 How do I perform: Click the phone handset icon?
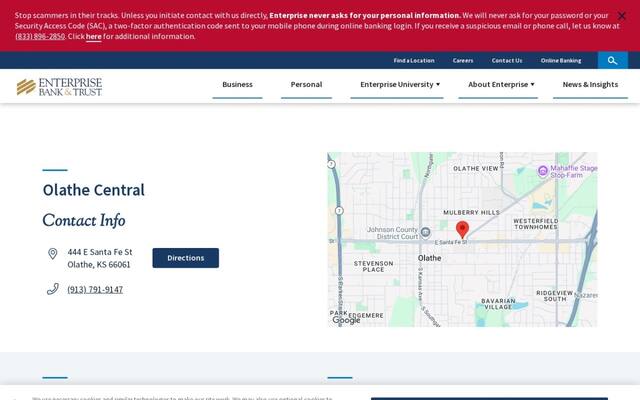coord(53,289)
